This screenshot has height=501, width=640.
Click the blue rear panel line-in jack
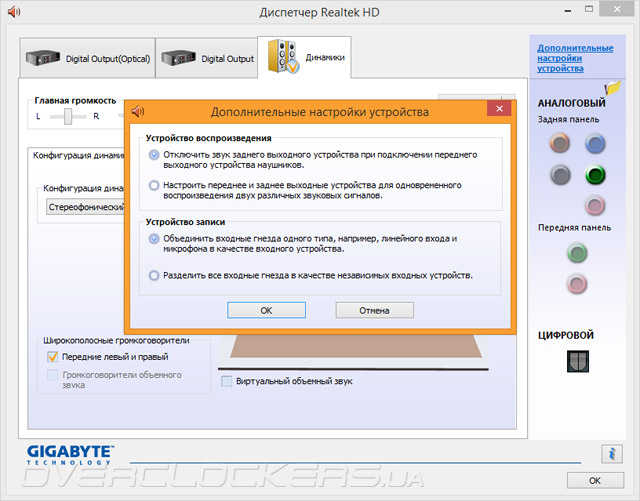[x=595, y=144]
